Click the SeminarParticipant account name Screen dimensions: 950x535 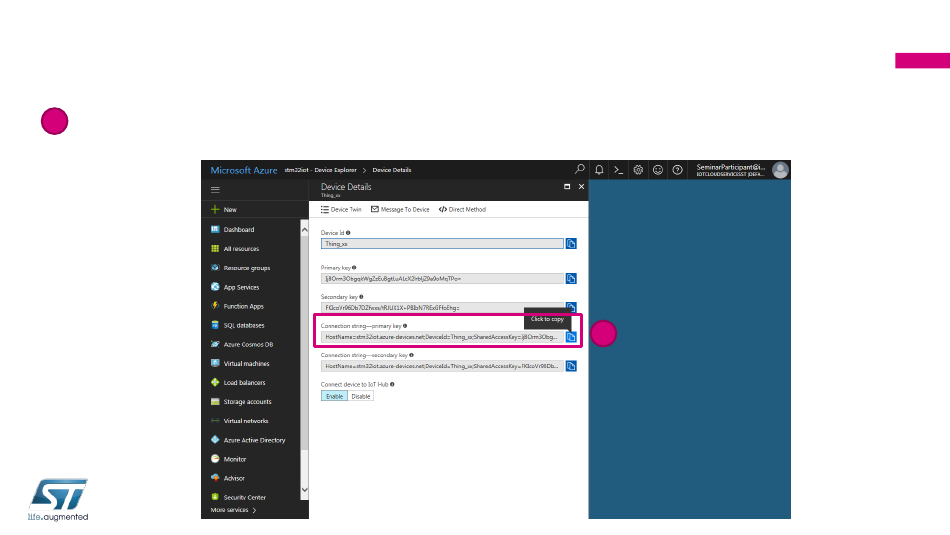click(731, 167)
